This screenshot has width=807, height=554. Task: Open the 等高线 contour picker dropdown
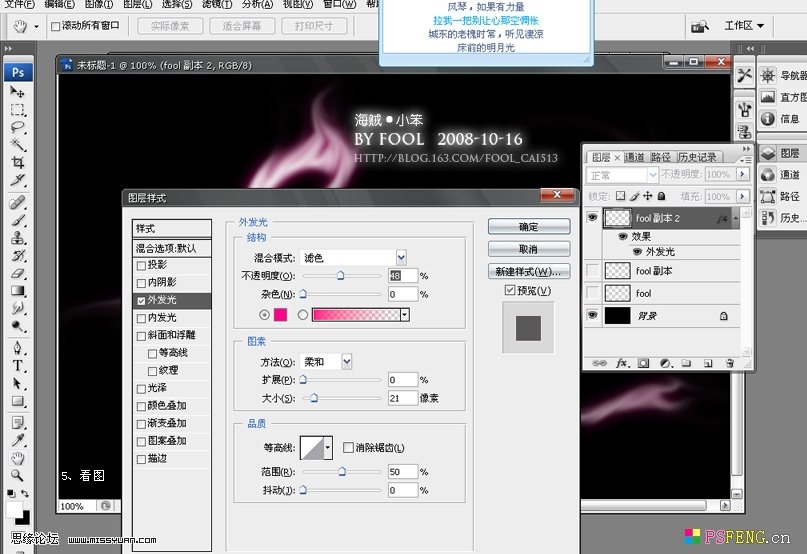[x=327, y=447]
